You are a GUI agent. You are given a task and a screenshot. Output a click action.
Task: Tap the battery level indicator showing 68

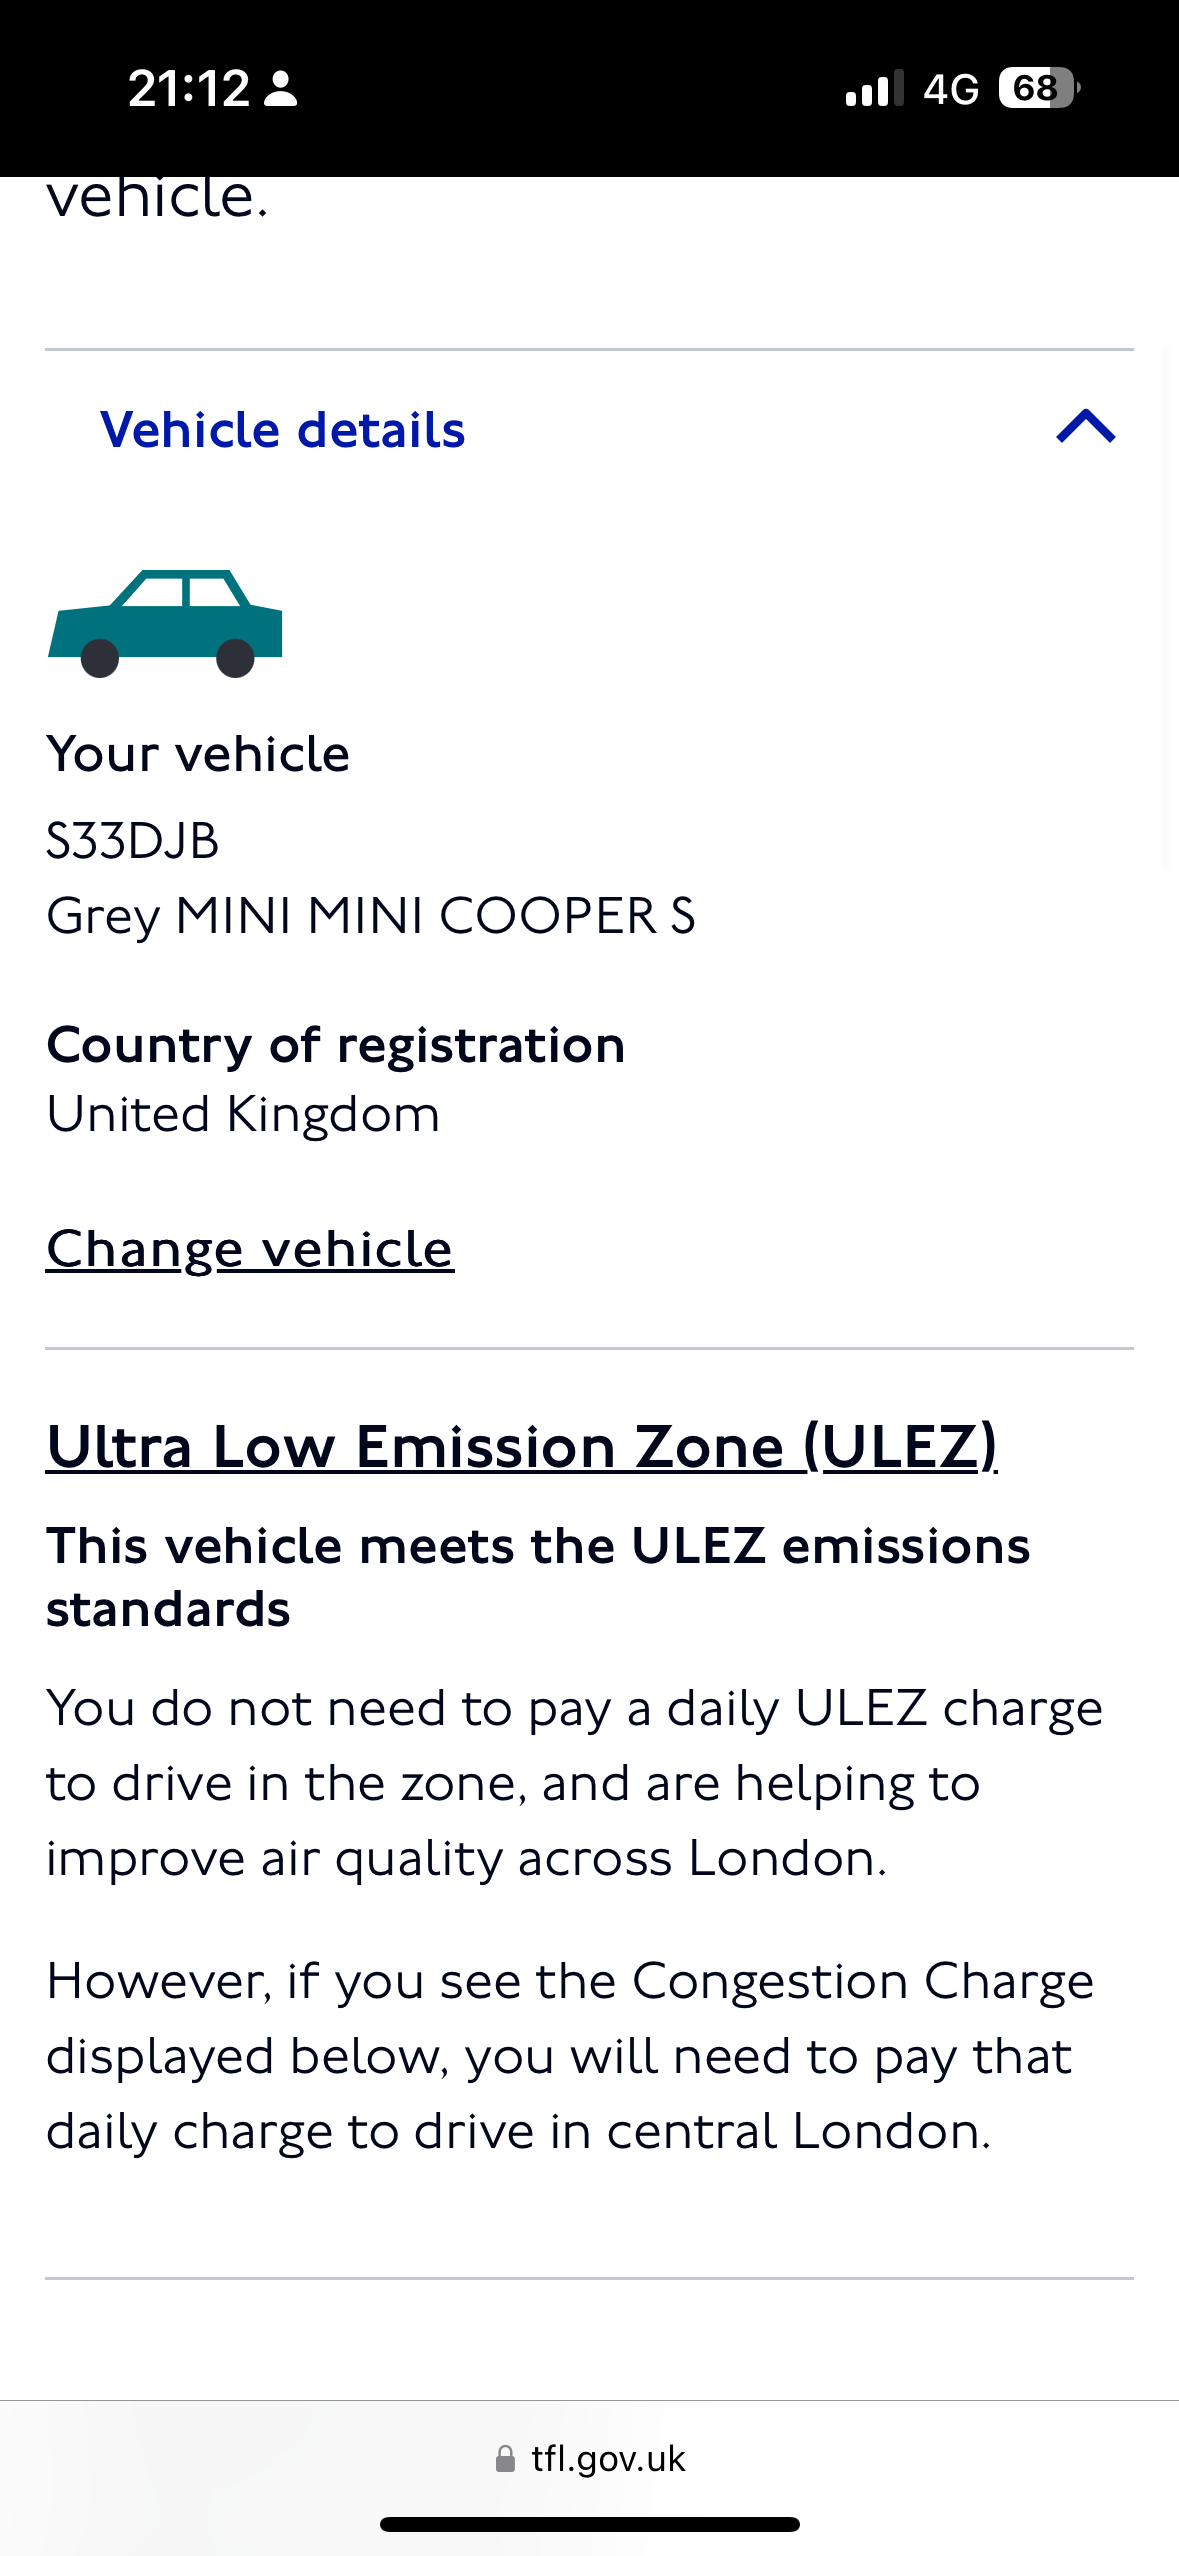[1038, 88]
